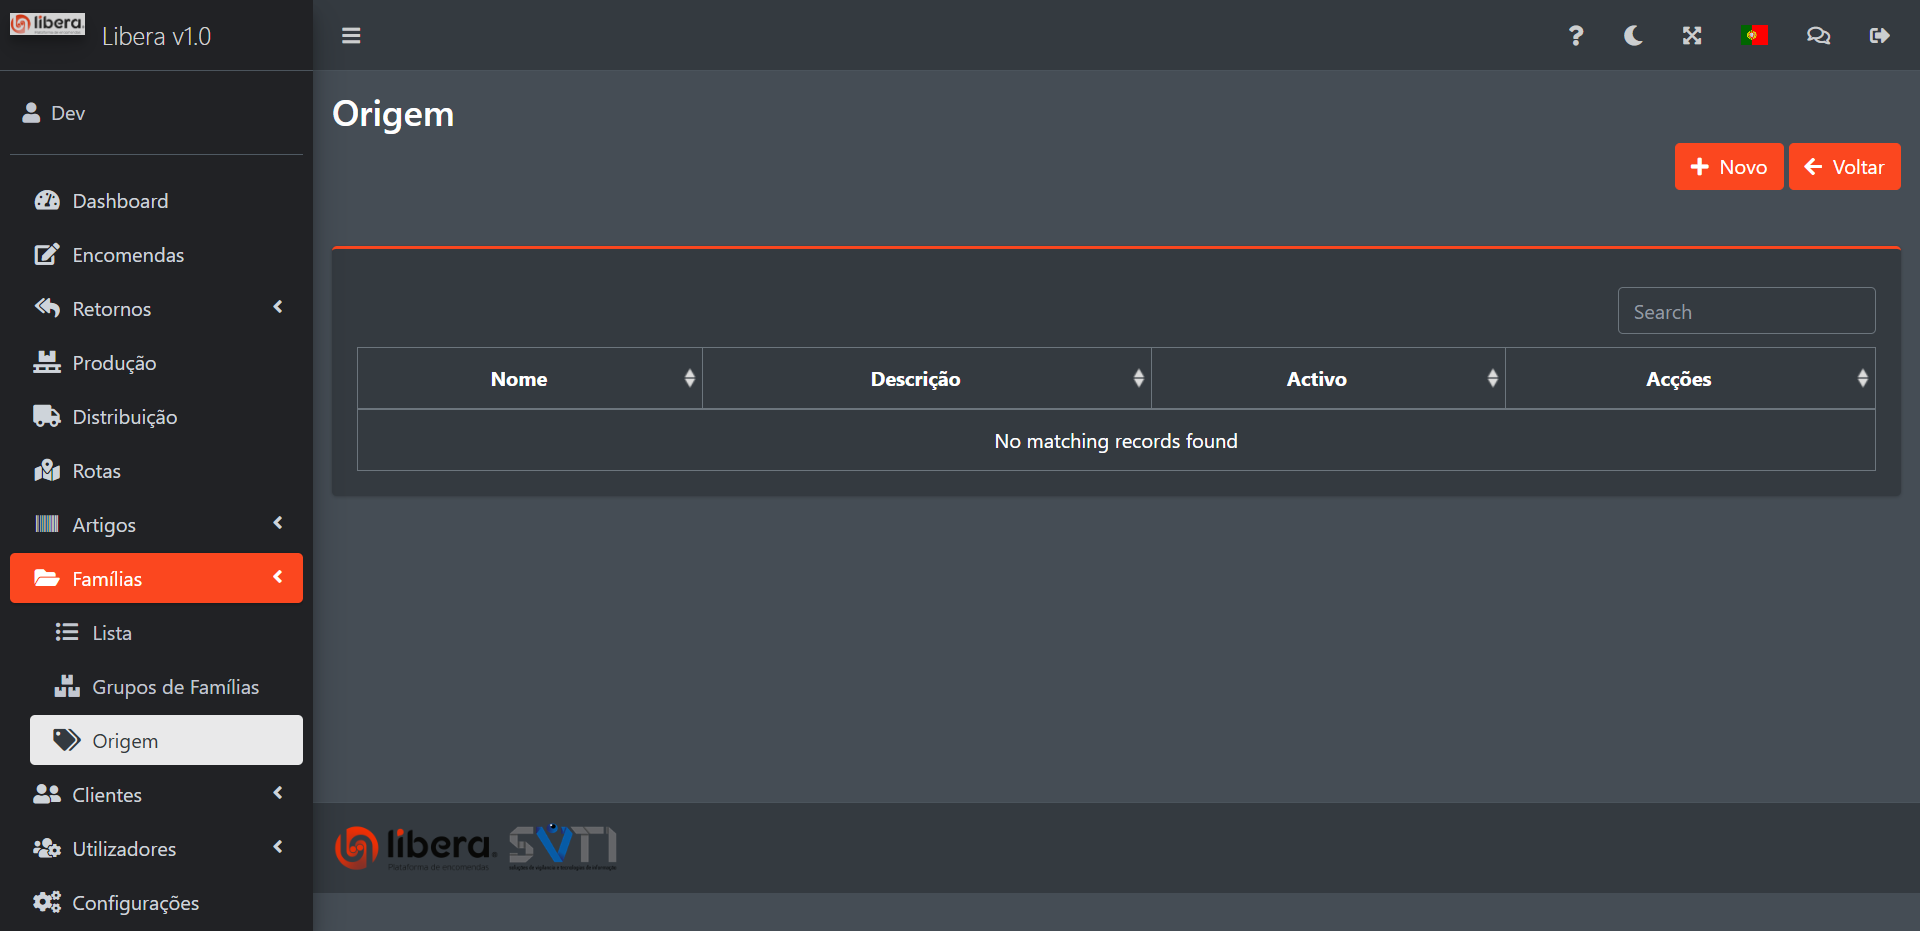Focus the Search input field
Viewport: 1920px width, 931px height.
[x=1746, y=312]
